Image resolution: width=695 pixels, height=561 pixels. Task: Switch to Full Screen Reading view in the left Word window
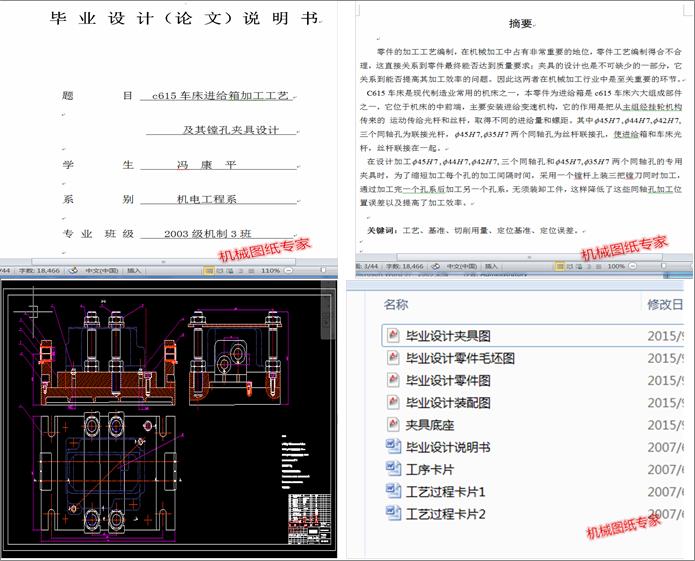click(x=220, y=270)
